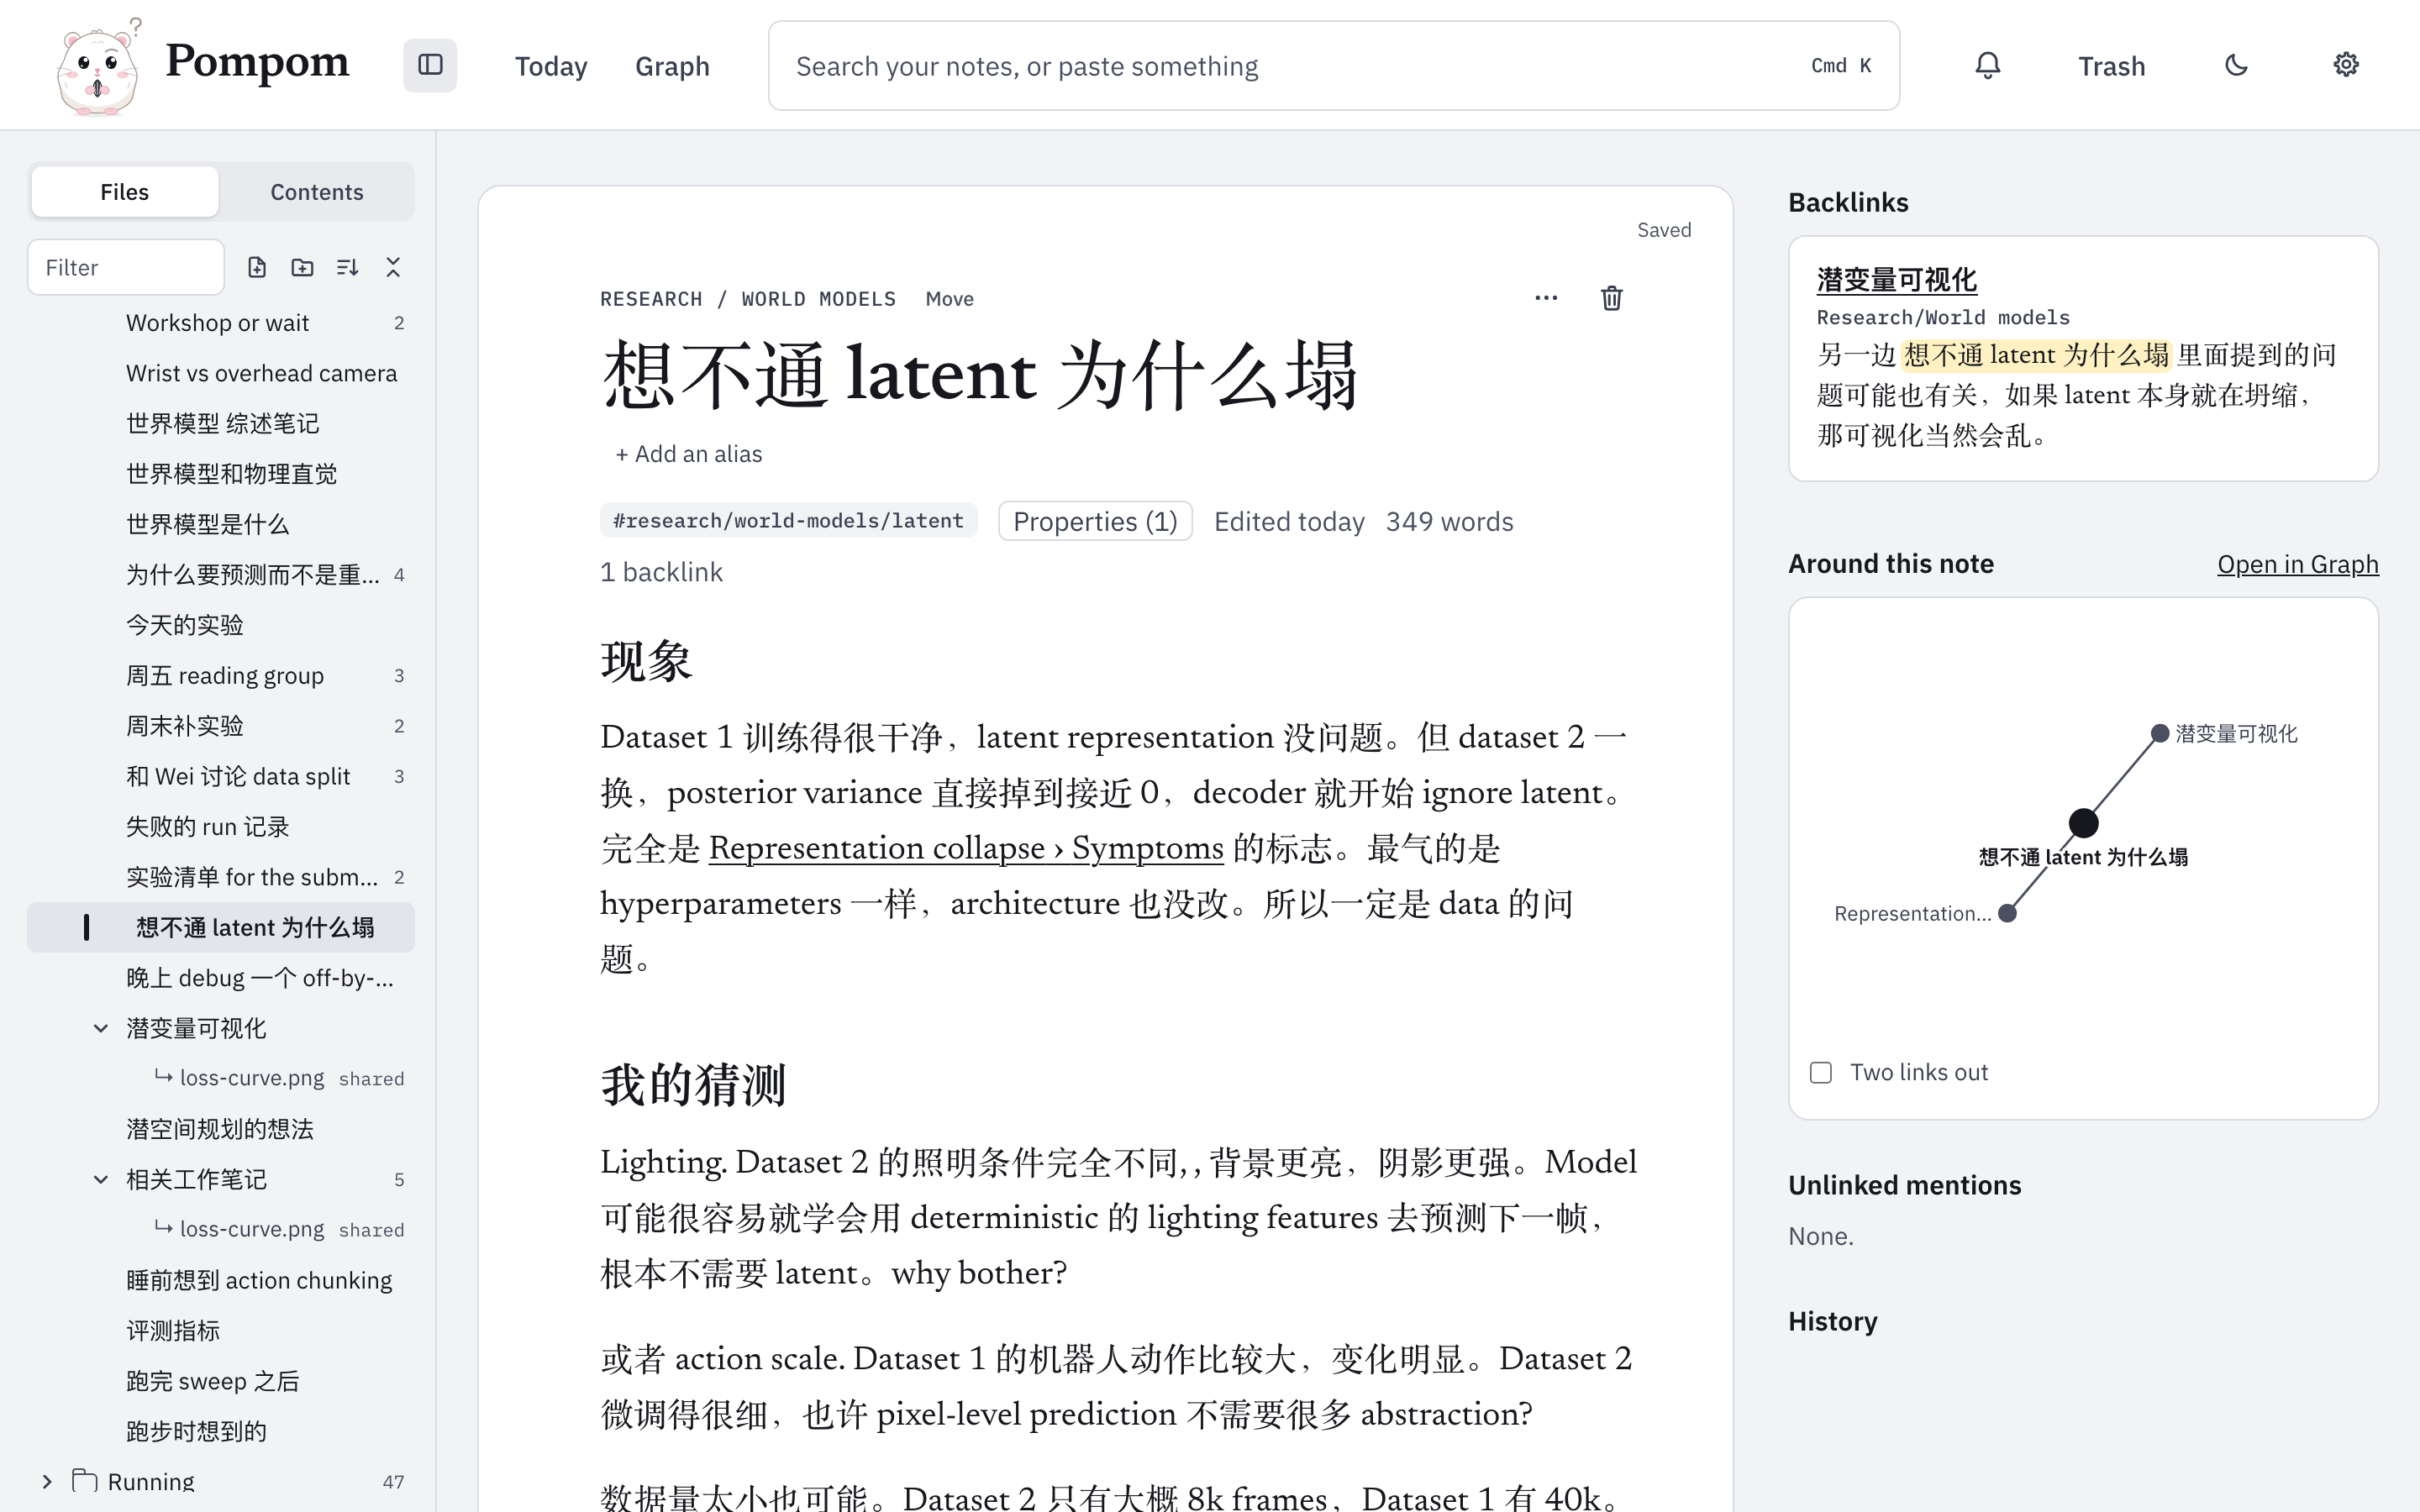Image resolution: width=2420 pixels, height=1512 pixels.
Task: Click the 我的猜测 heading
Action: 693,1085
